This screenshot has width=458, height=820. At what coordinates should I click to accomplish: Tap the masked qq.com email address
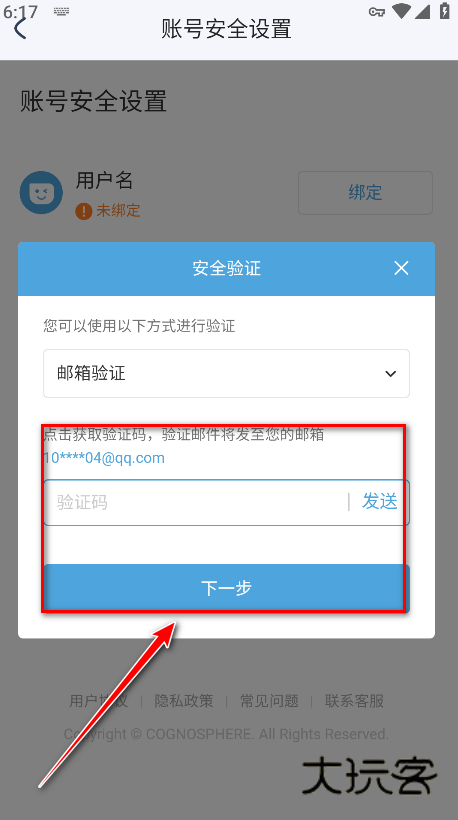click(104, 458)
